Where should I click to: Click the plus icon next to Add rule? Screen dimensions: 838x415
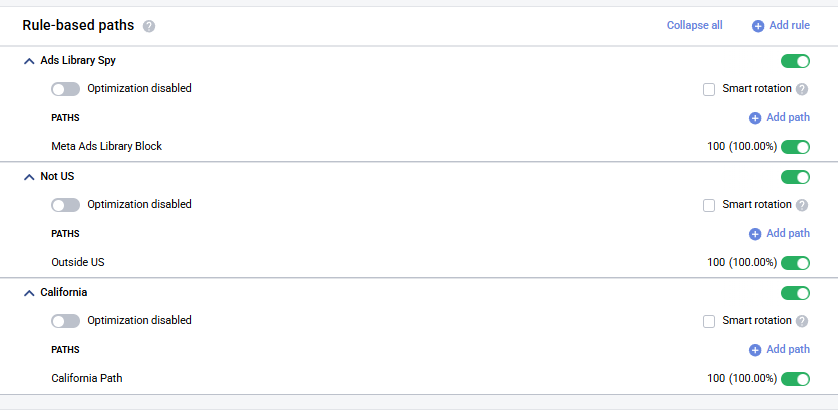[x=758, y=26]
